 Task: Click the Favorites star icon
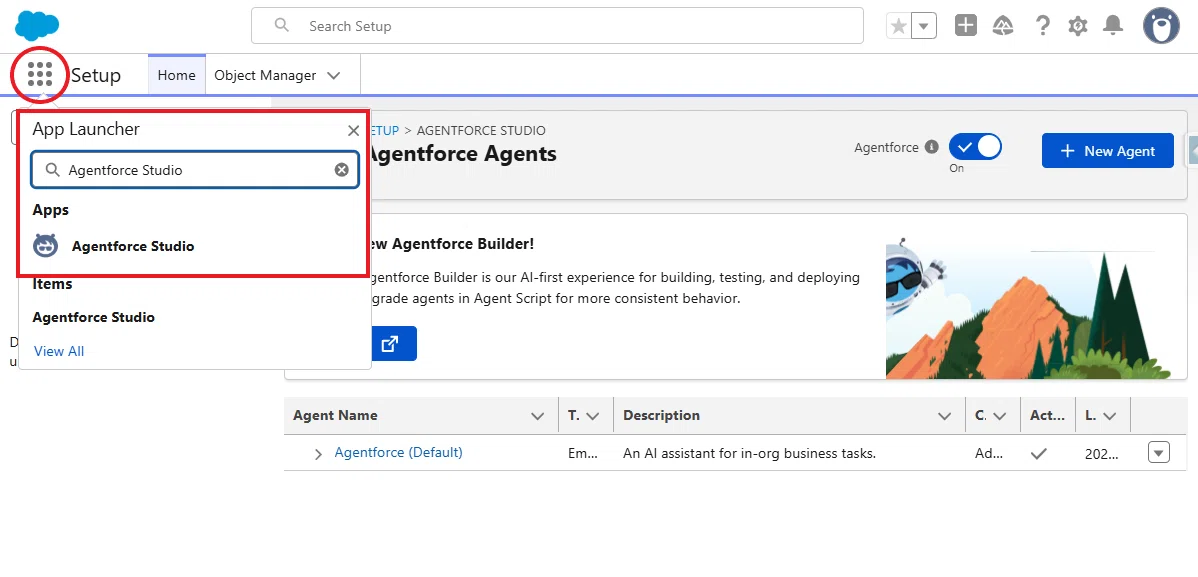pyautogui.click(x=899, y=26)
